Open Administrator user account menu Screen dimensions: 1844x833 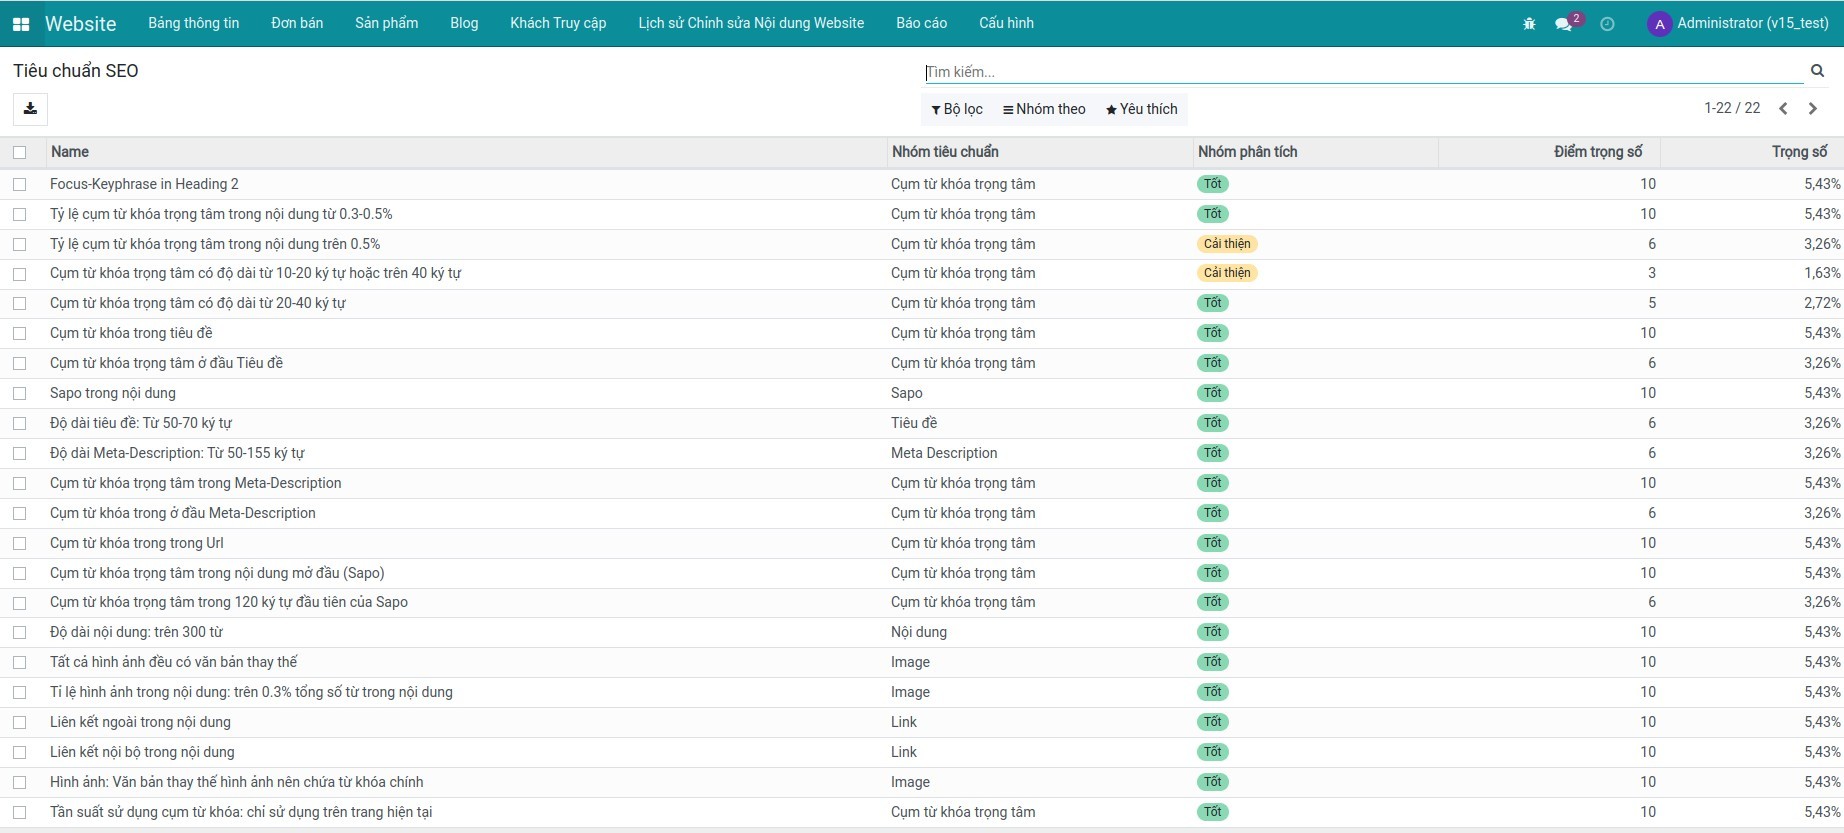[1738, 23]
